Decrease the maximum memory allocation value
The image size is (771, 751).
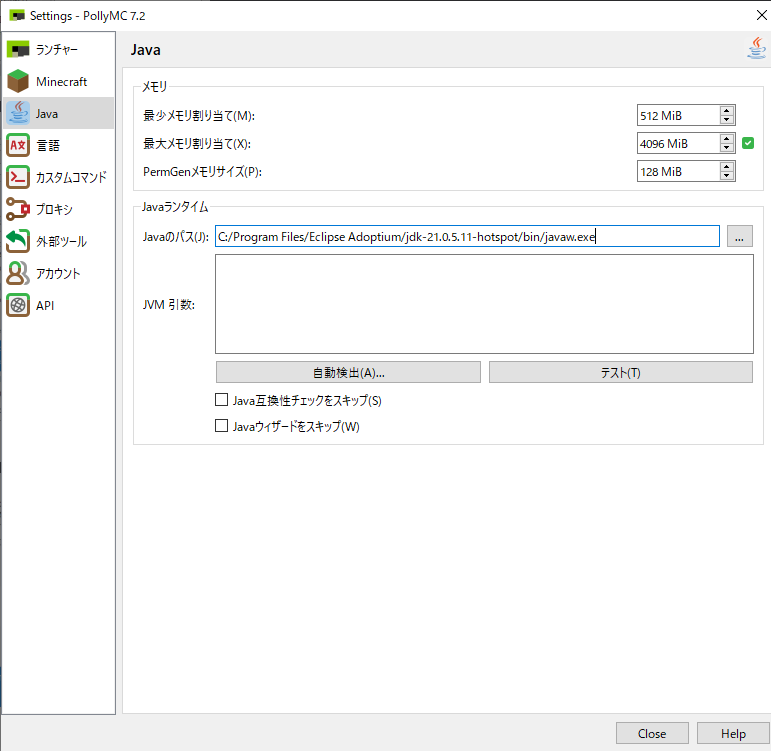(x=726, y=148)
